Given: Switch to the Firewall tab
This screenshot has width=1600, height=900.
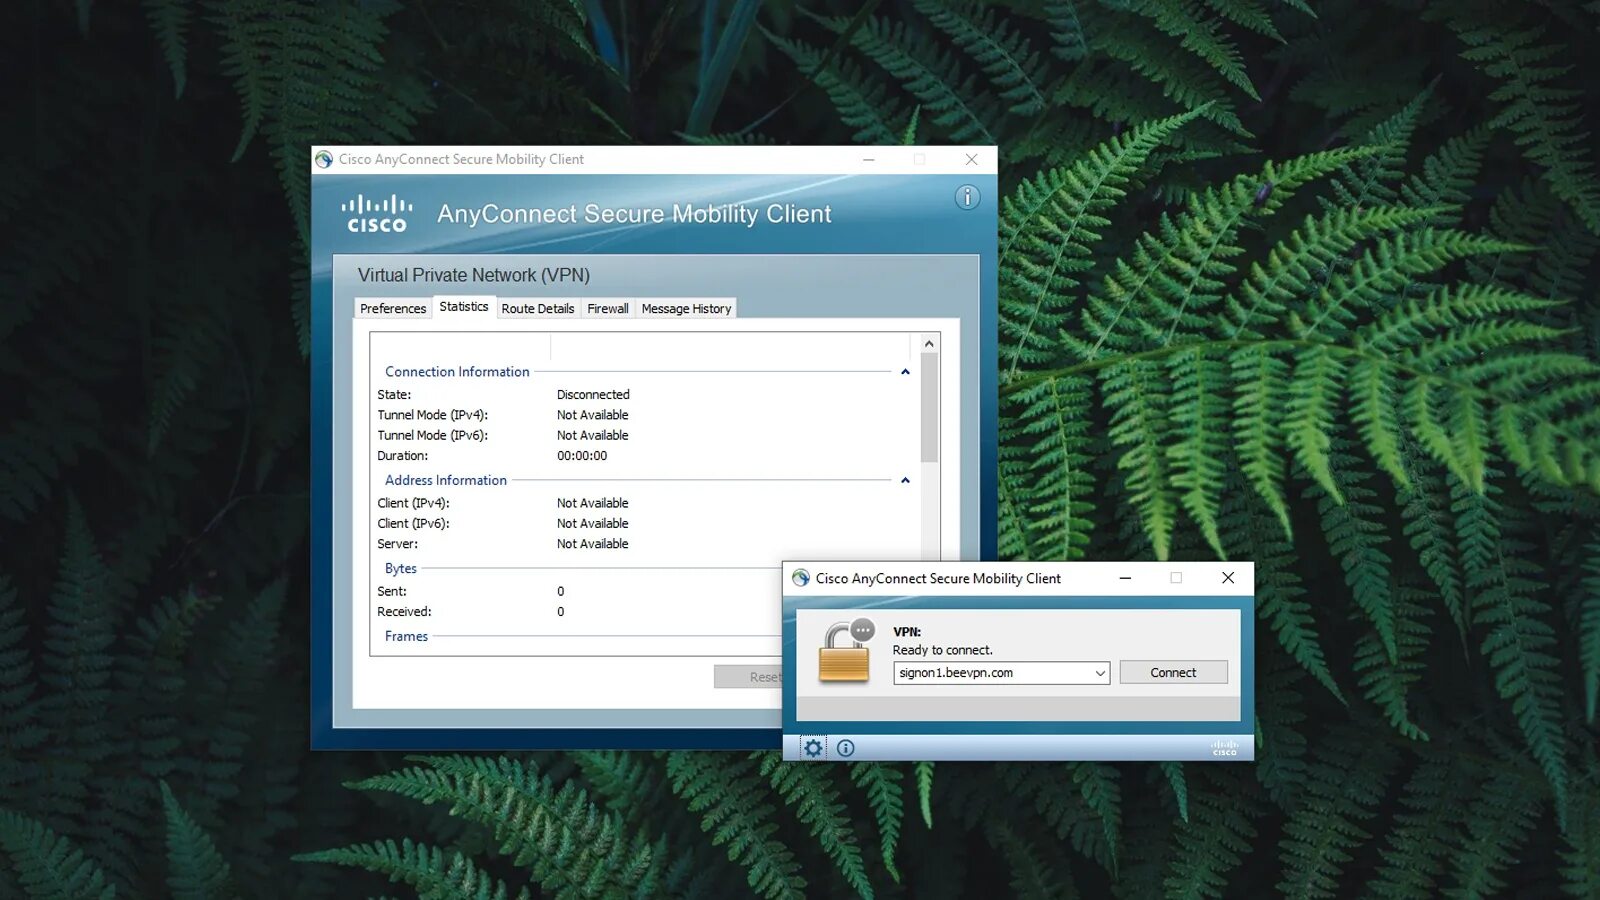Looking at the screenshot, I should (x=608, y=308).
